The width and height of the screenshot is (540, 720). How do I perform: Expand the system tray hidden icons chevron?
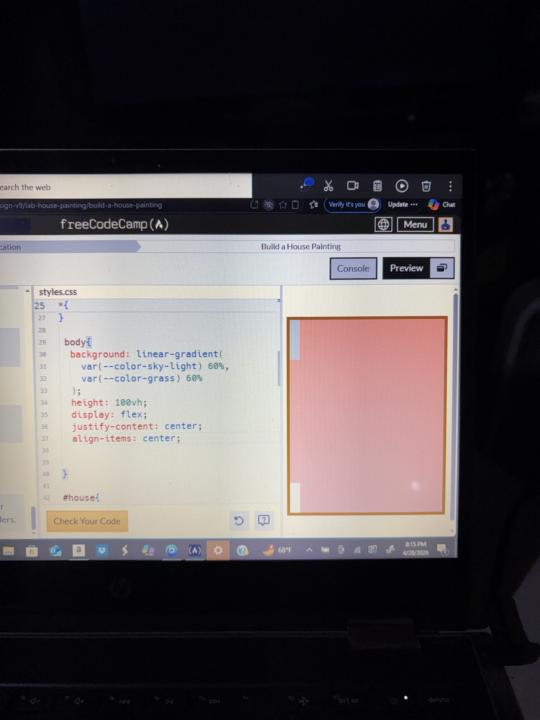tap(309, 549)
